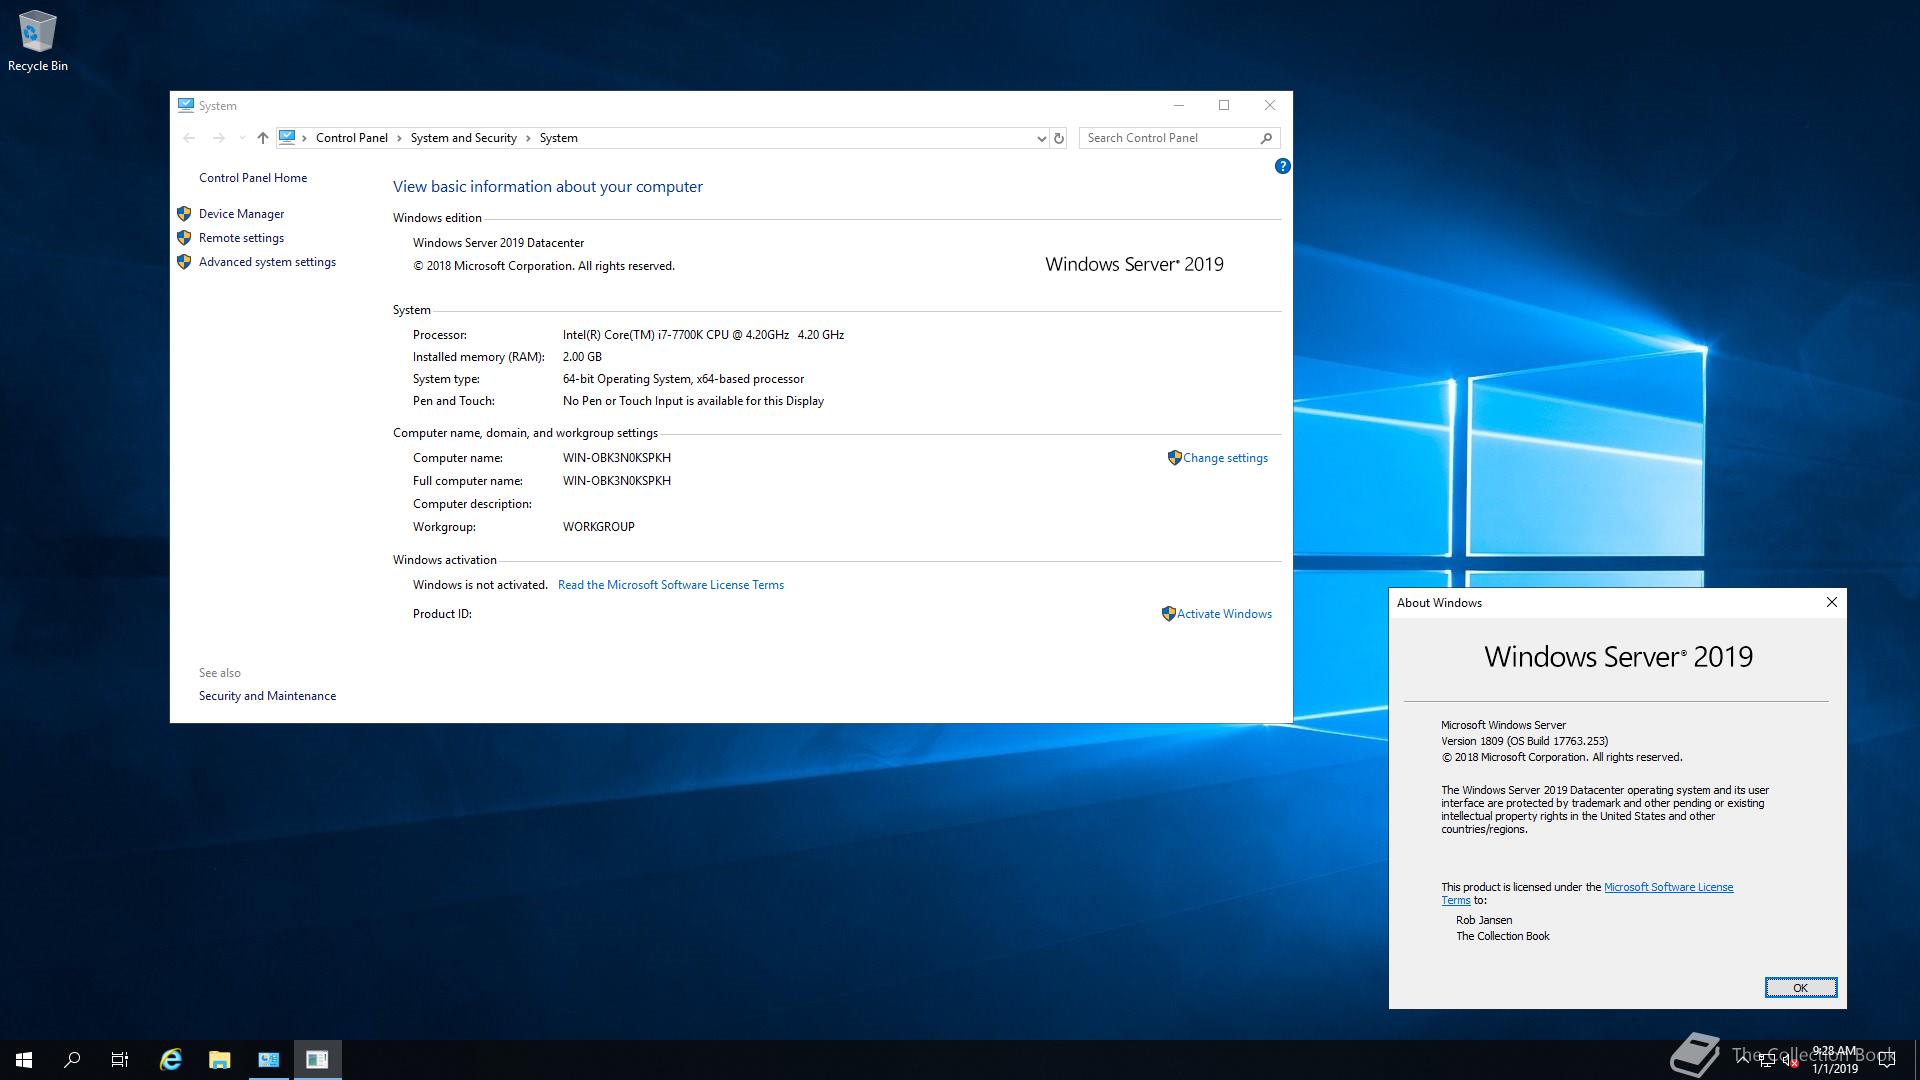Open taskbar search magnifier

[72, 1060]
